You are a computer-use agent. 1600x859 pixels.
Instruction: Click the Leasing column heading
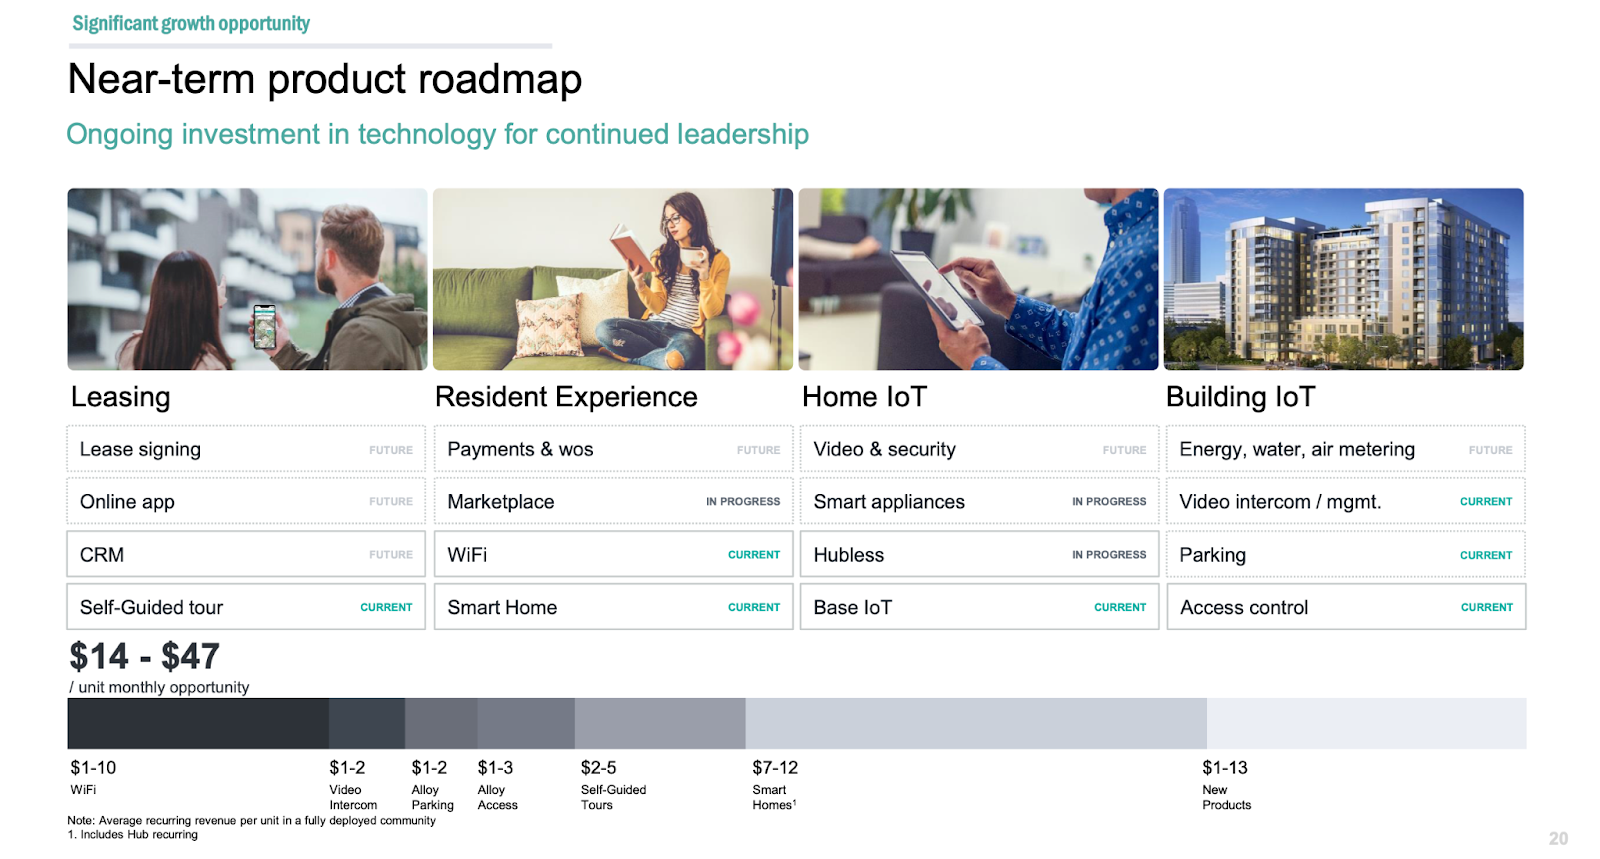pos(121,397)
